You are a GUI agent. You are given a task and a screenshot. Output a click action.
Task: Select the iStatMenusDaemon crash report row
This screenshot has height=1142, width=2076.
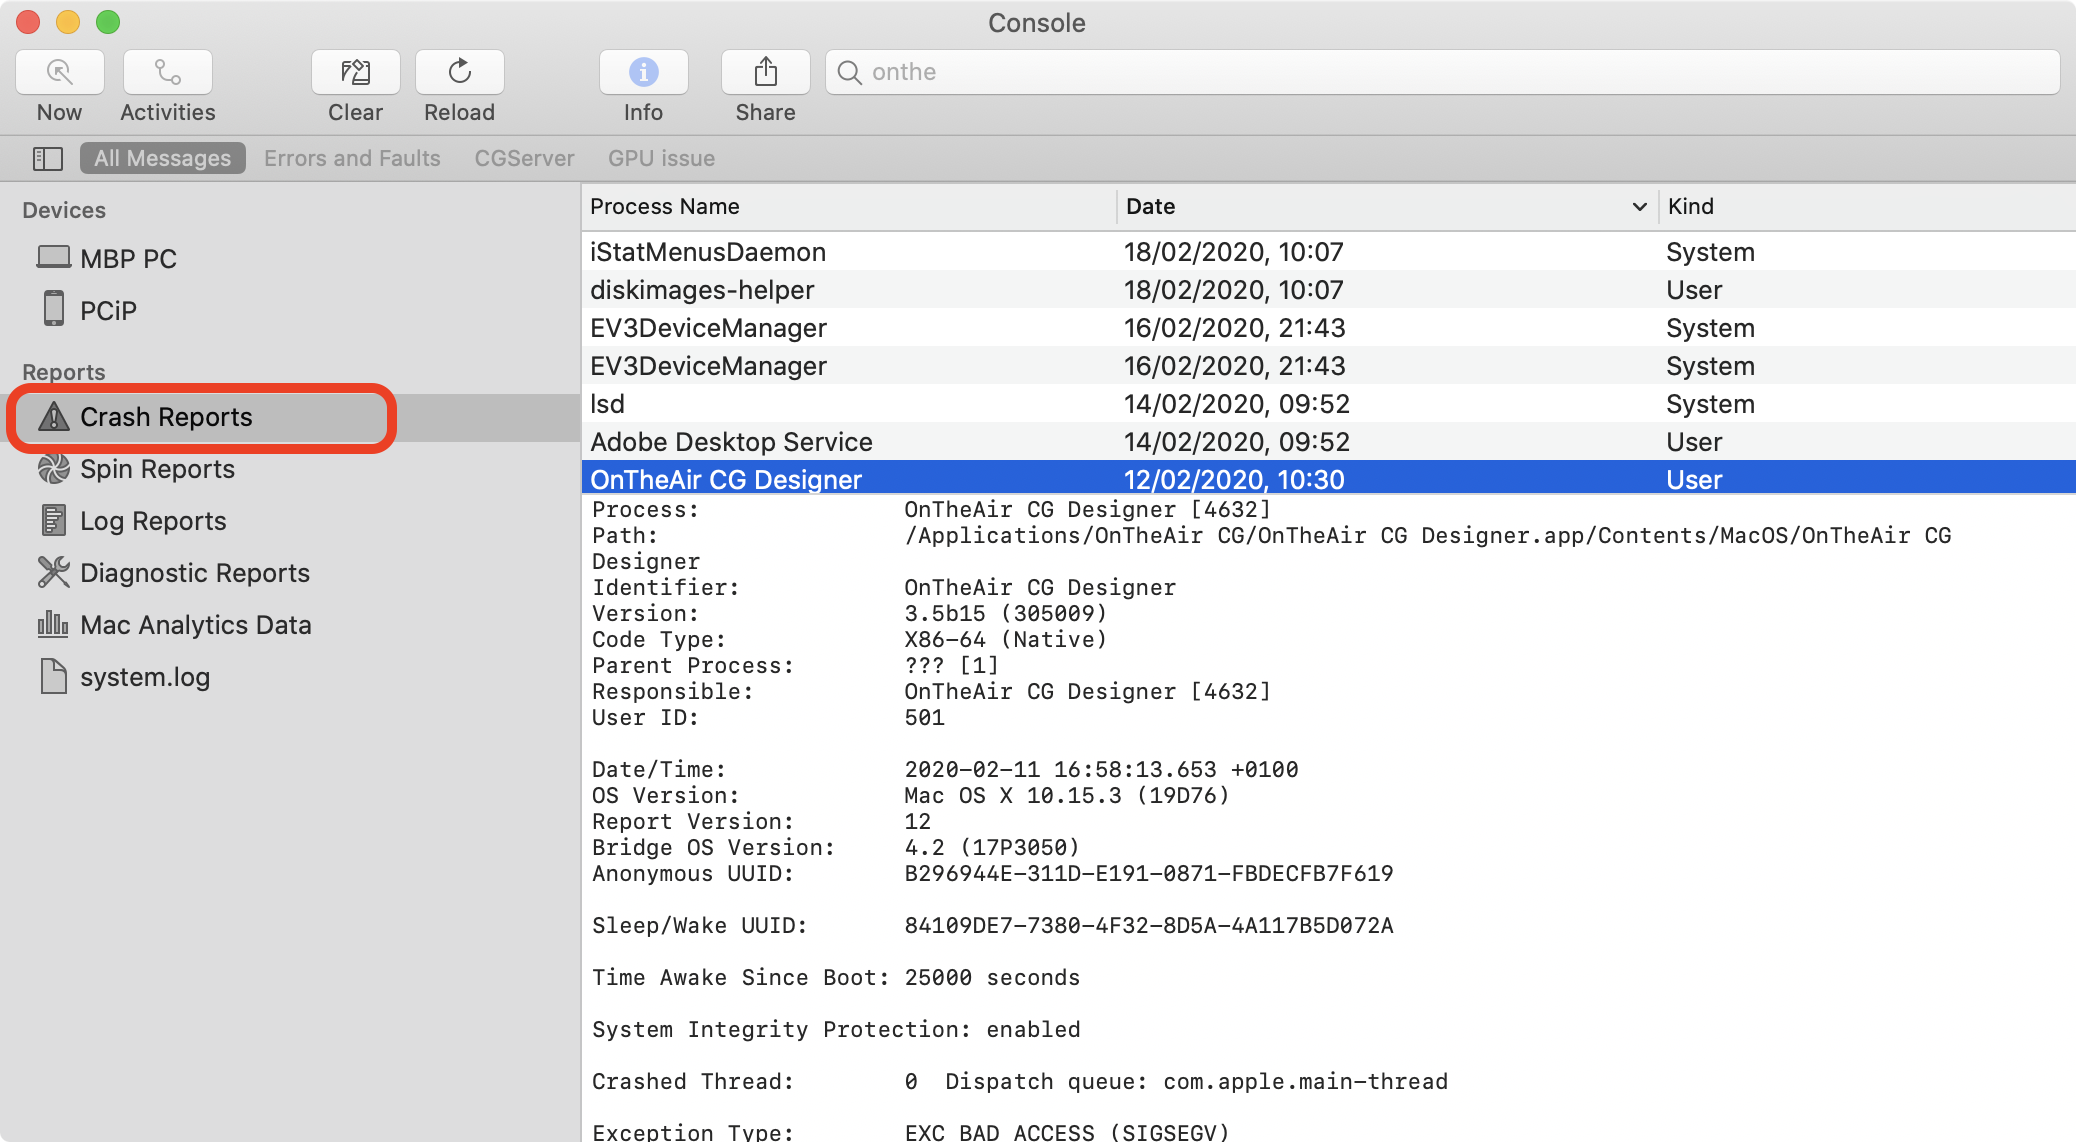coord(1329,252)
